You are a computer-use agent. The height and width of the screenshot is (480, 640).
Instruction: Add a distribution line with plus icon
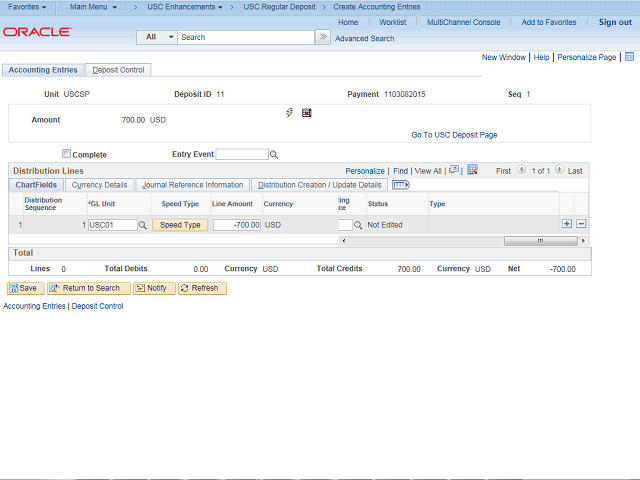coord(567,224)
